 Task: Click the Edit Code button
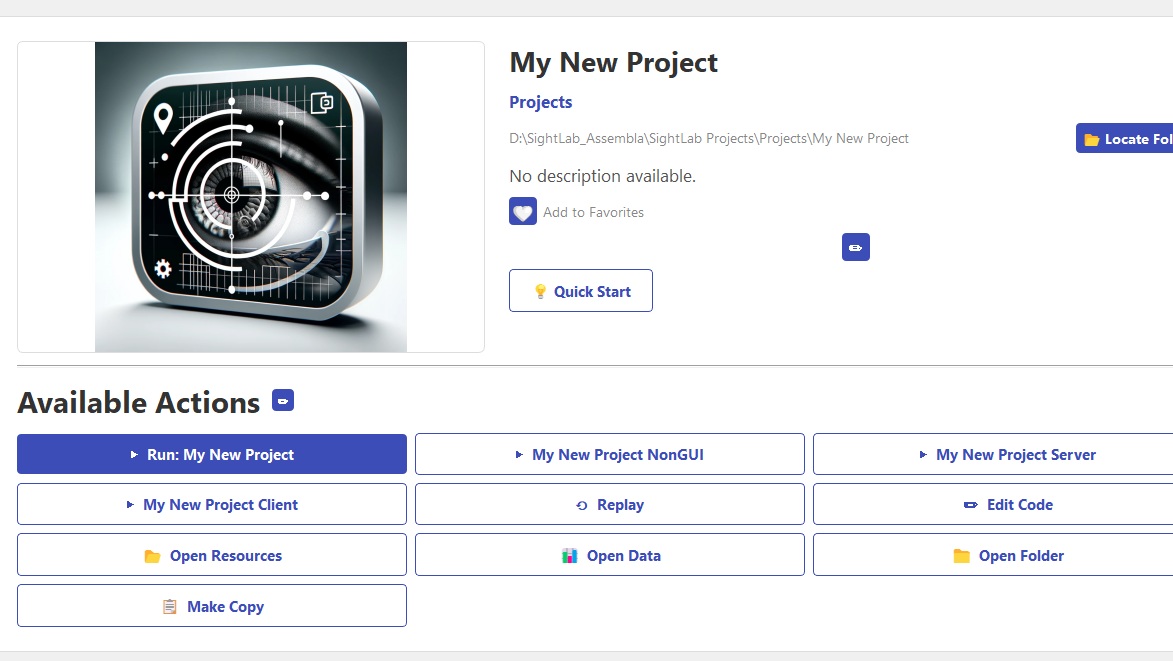[x=1007, y=505]
